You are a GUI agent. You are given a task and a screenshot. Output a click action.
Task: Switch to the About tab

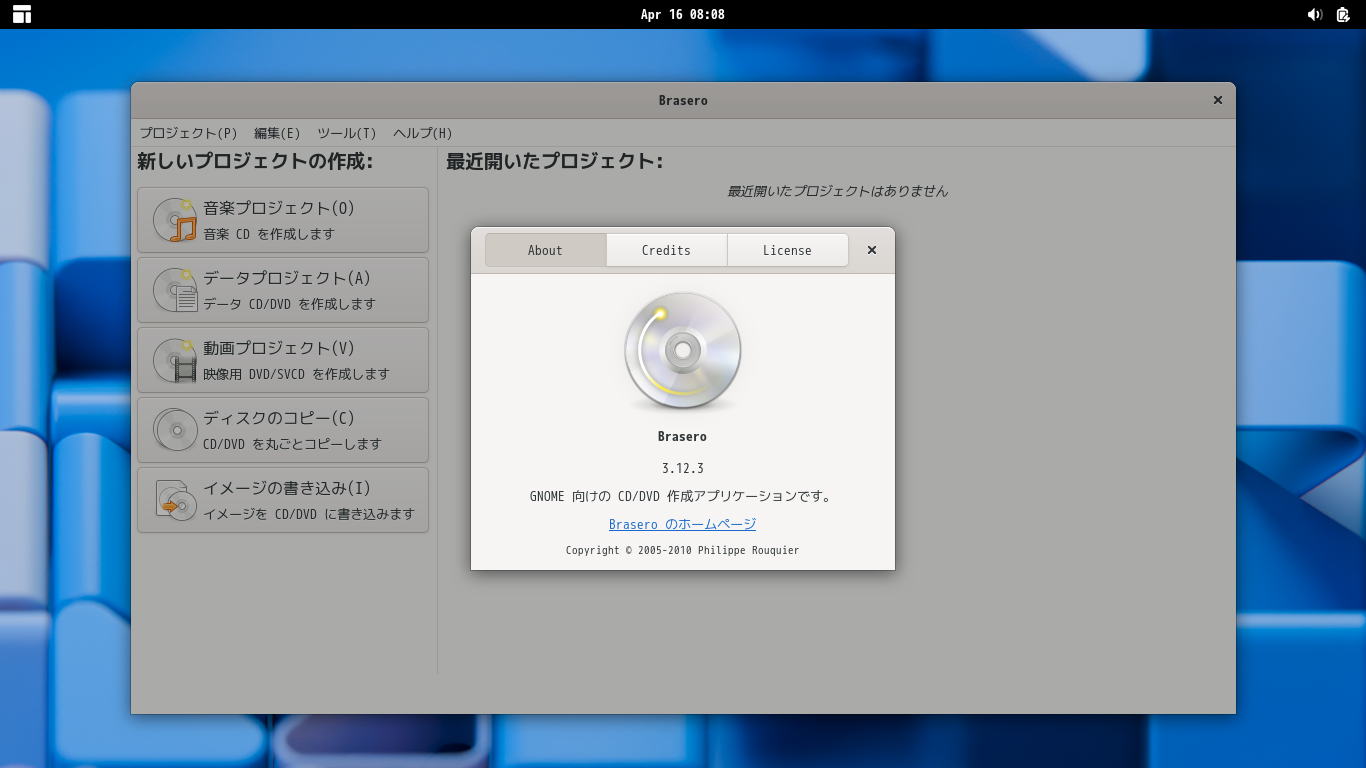tap(546, 250)
